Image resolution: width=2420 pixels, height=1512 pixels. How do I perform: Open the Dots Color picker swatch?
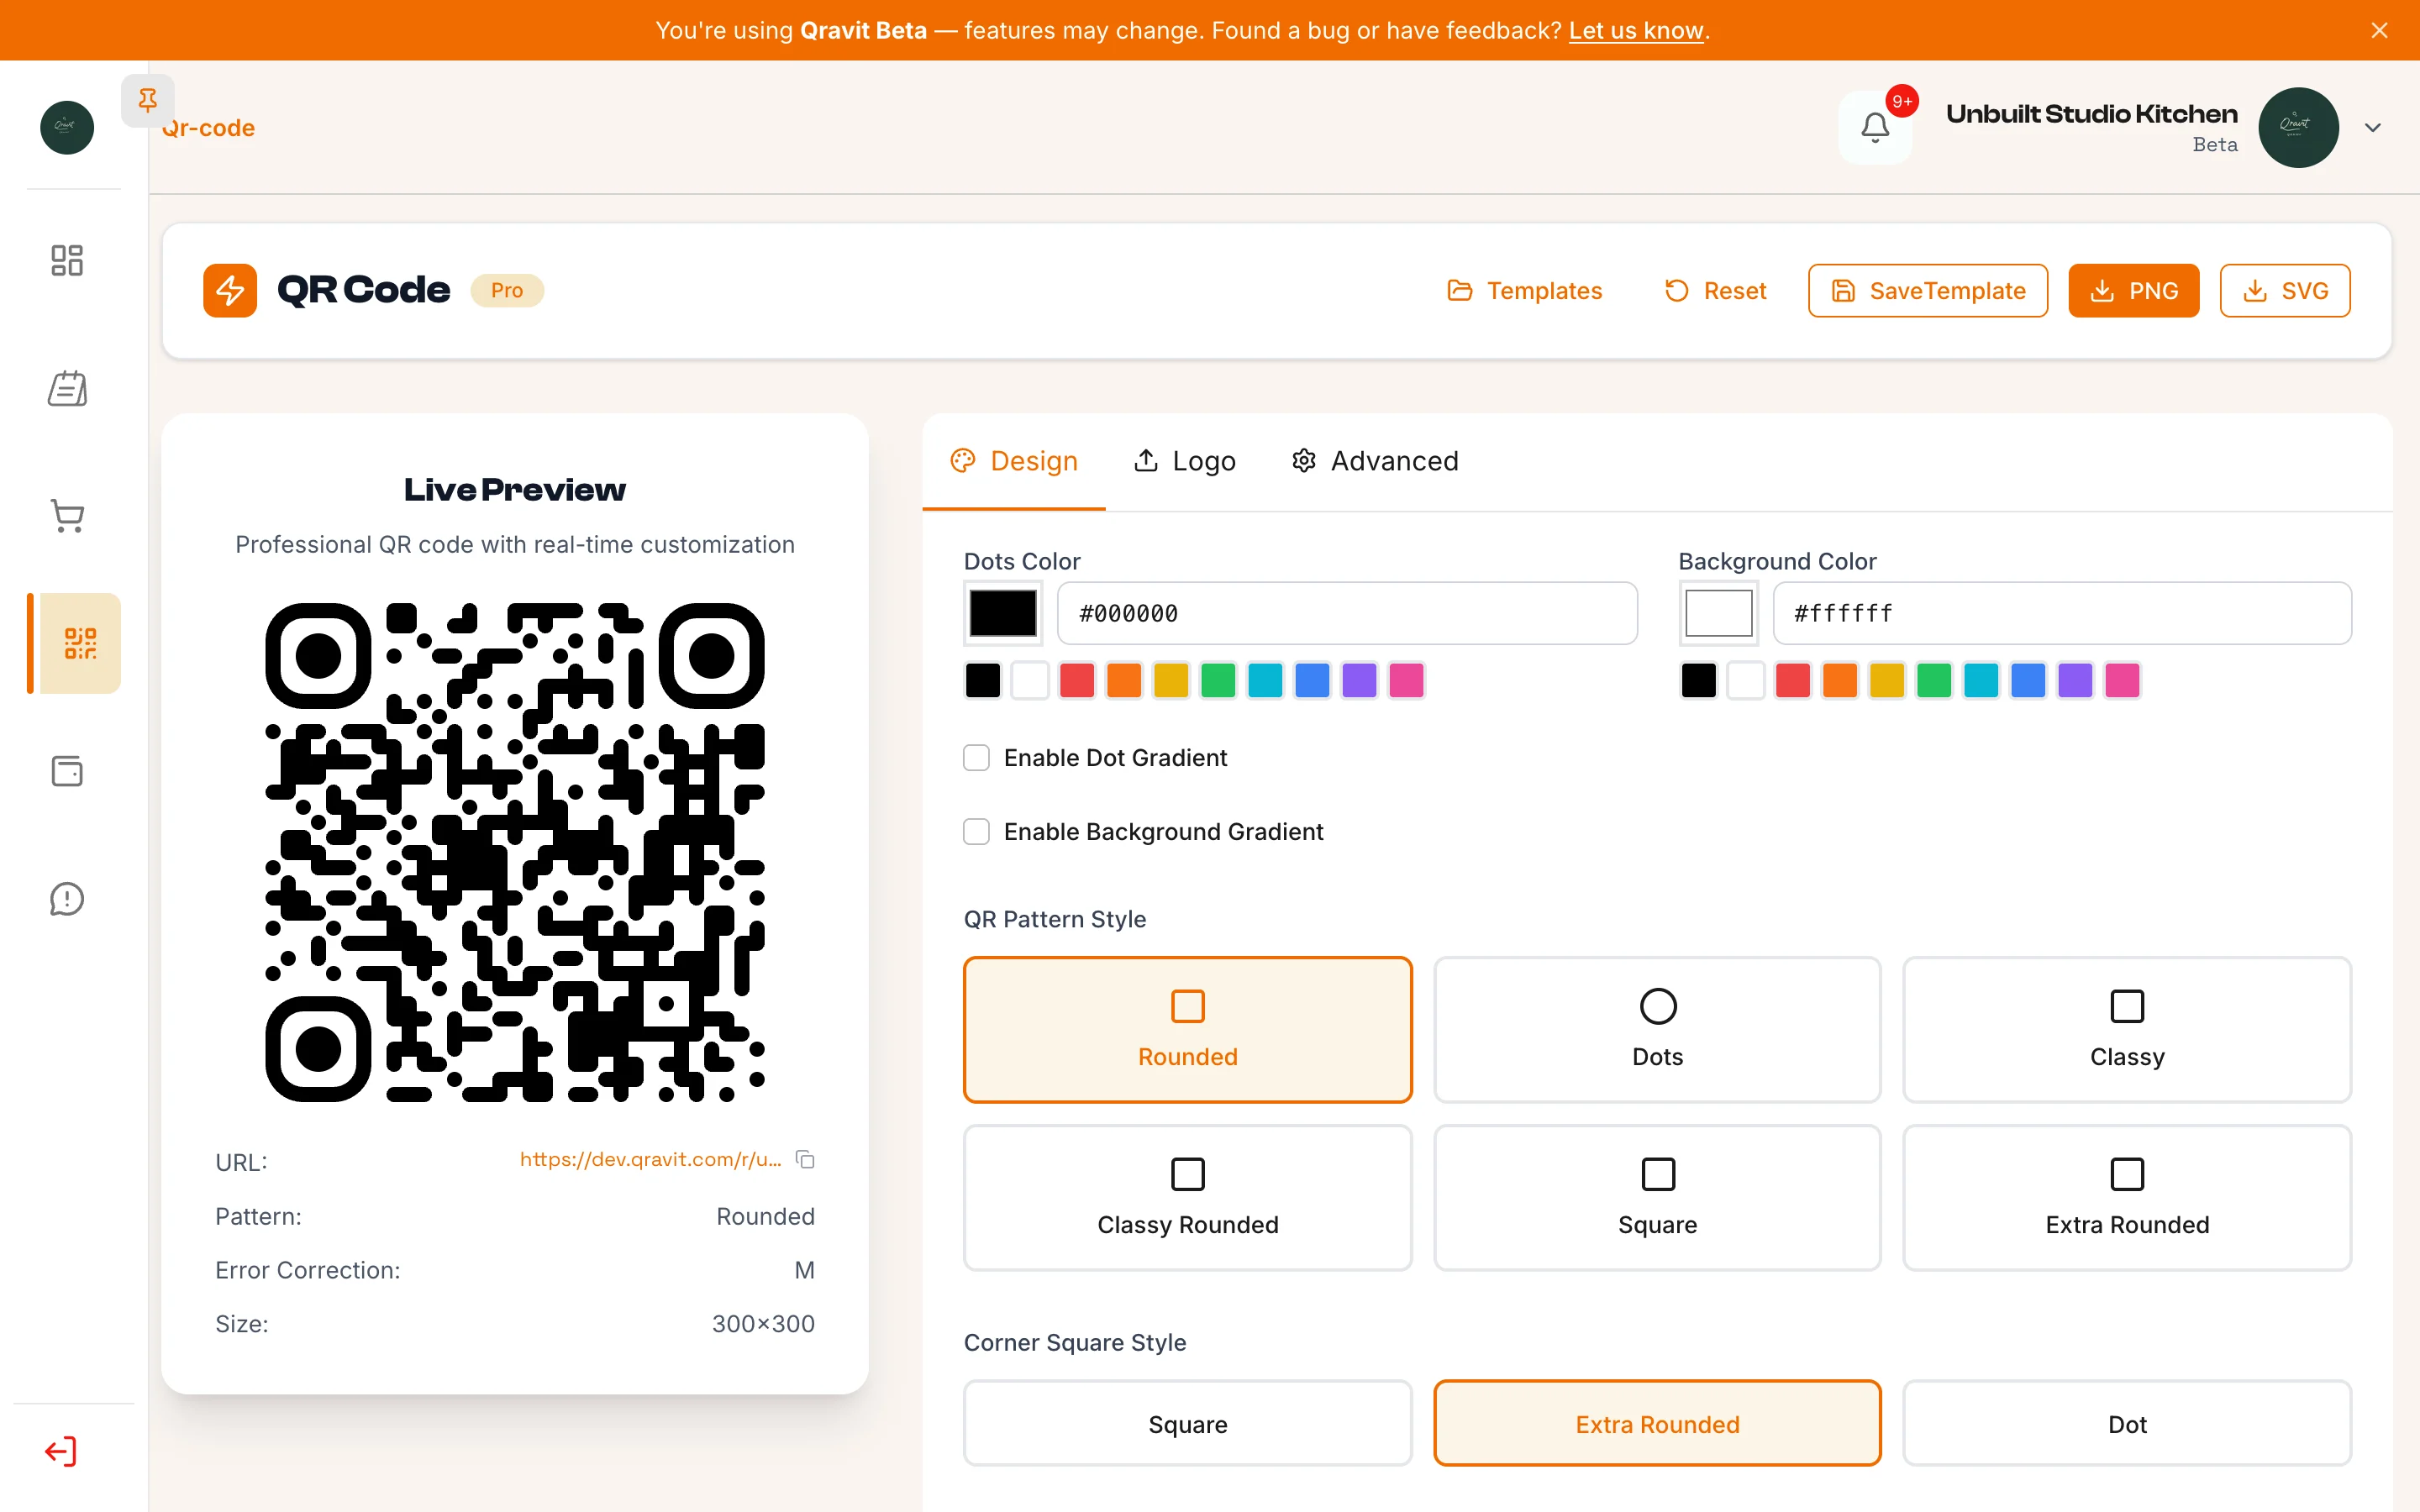(x=1003, y=613)
